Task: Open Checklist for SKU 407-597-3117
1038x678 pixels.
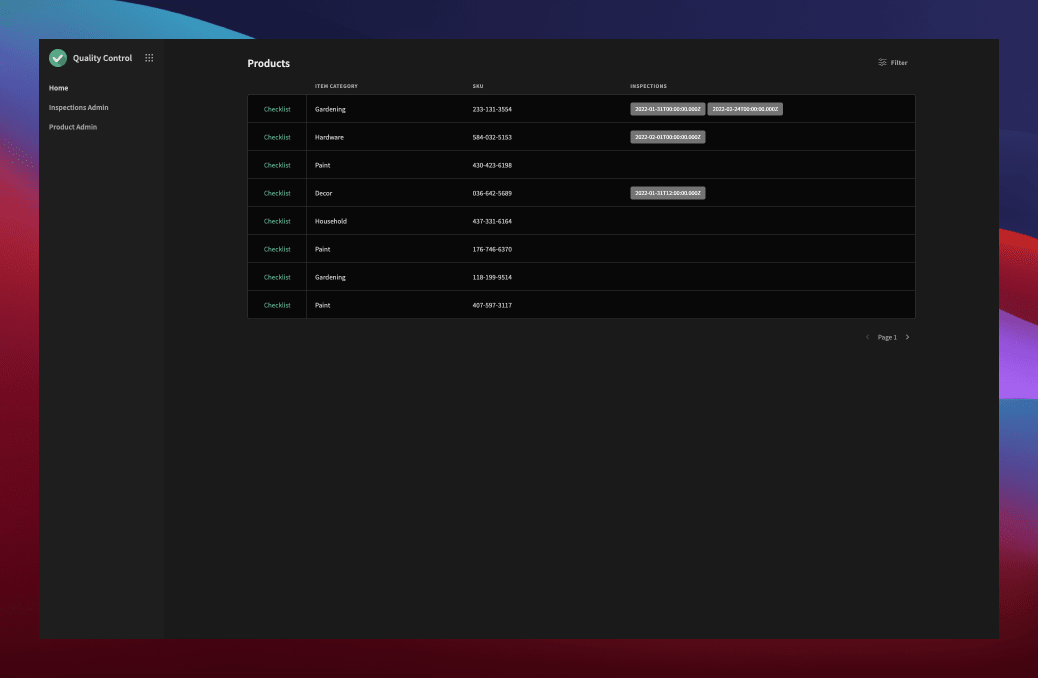Action: (277, 305)
